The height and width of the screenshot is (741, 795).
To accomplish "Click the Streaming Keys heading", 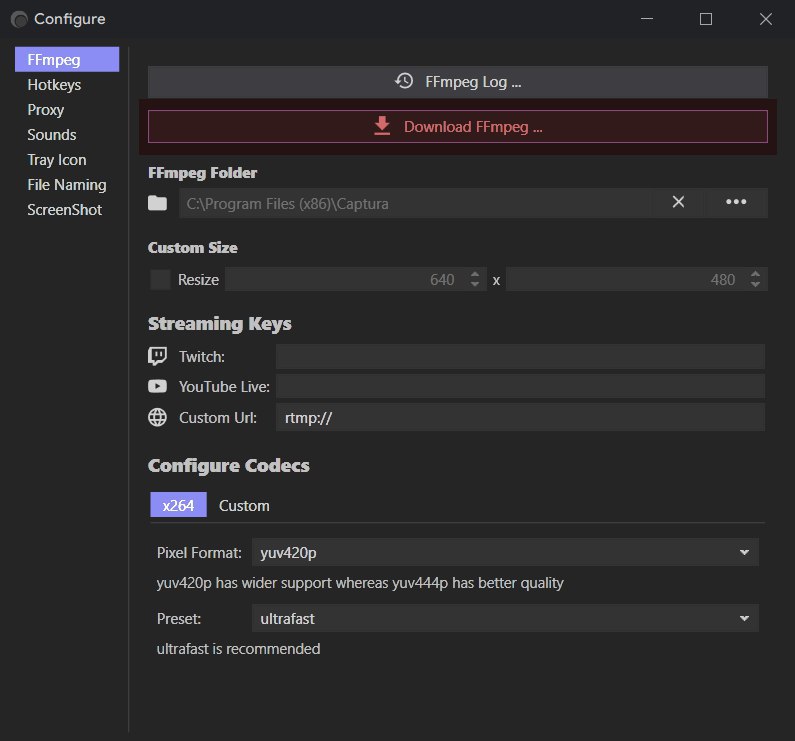I will click(x=220, y=324).
